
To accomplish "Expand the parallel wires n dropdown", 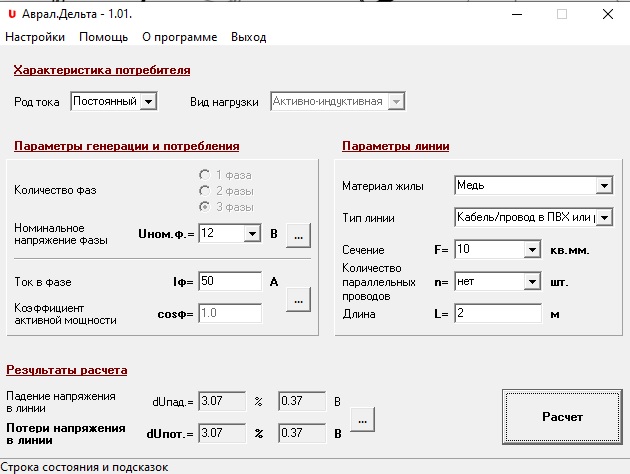I will click(532, 282).
